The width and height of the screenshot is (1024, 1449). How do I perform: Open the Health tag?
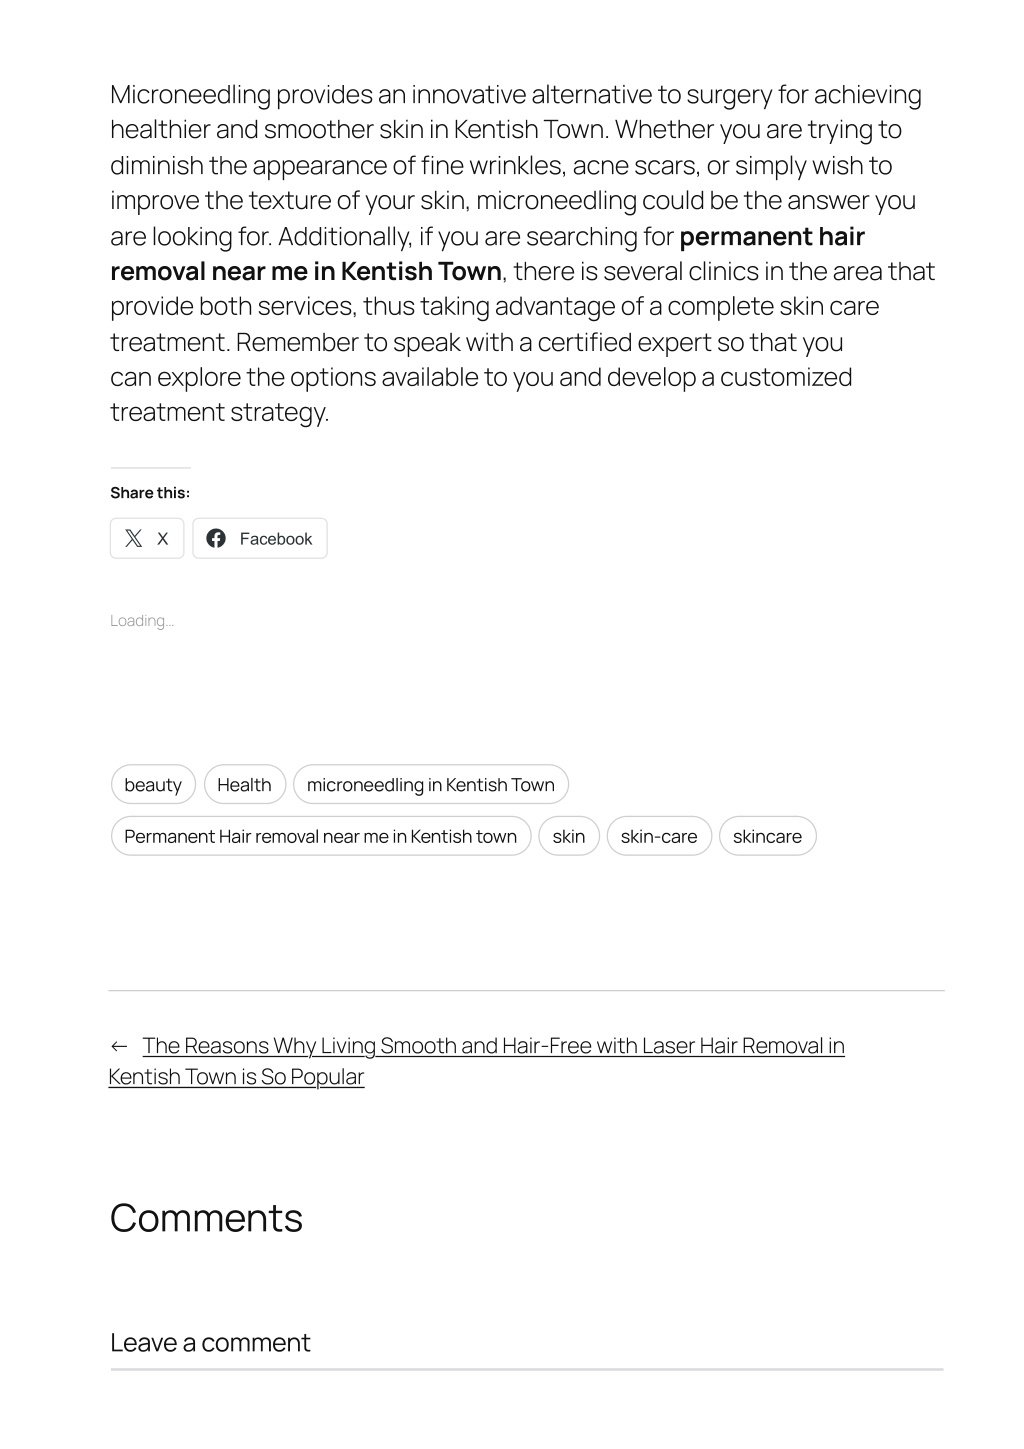click(244, 785)
